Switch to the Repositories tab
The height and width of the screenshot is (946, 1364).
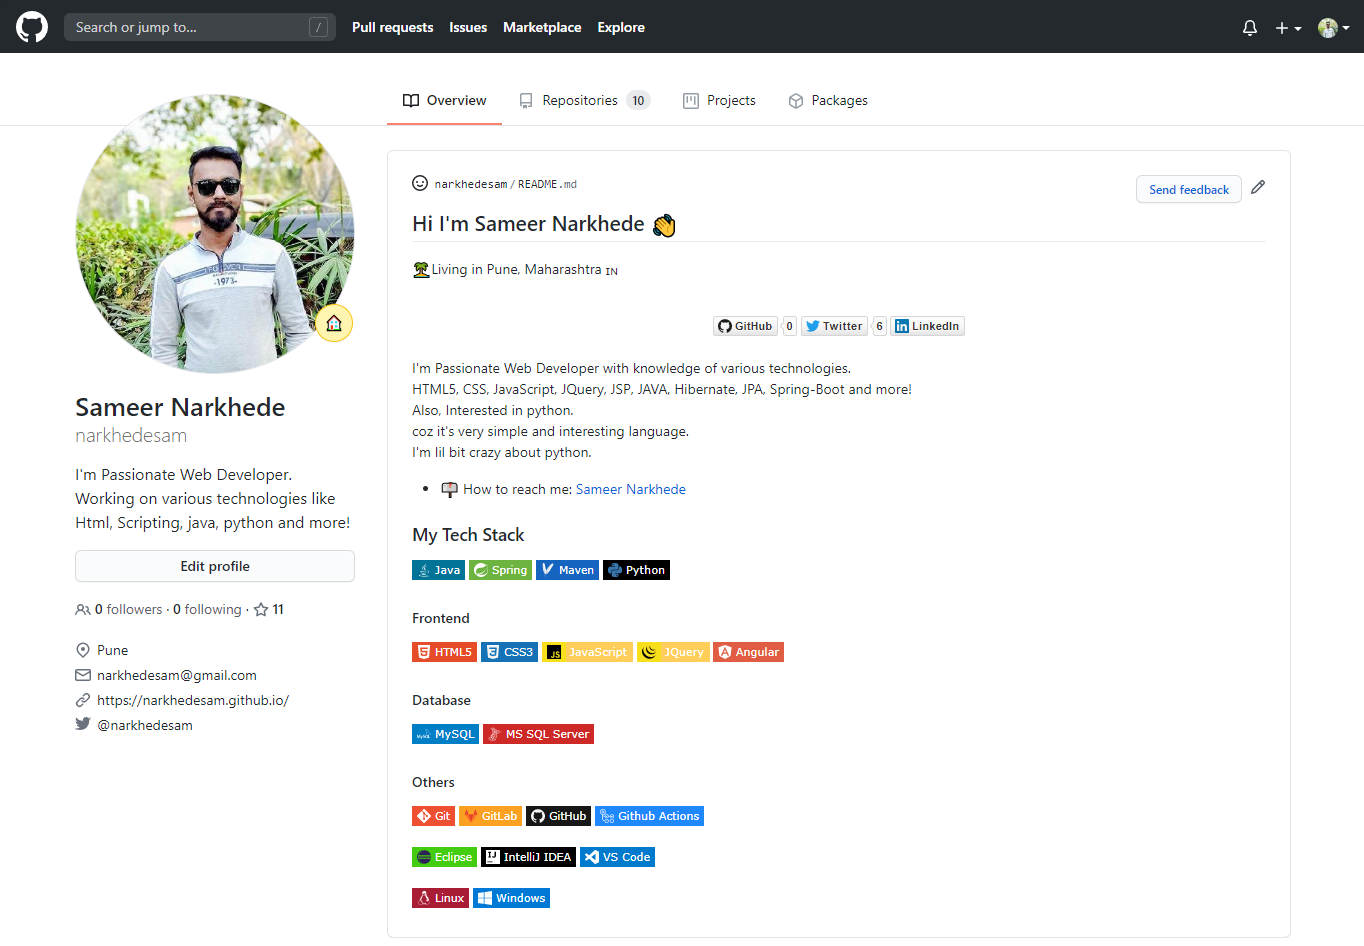pyautogui.click(x=584, y=100)
